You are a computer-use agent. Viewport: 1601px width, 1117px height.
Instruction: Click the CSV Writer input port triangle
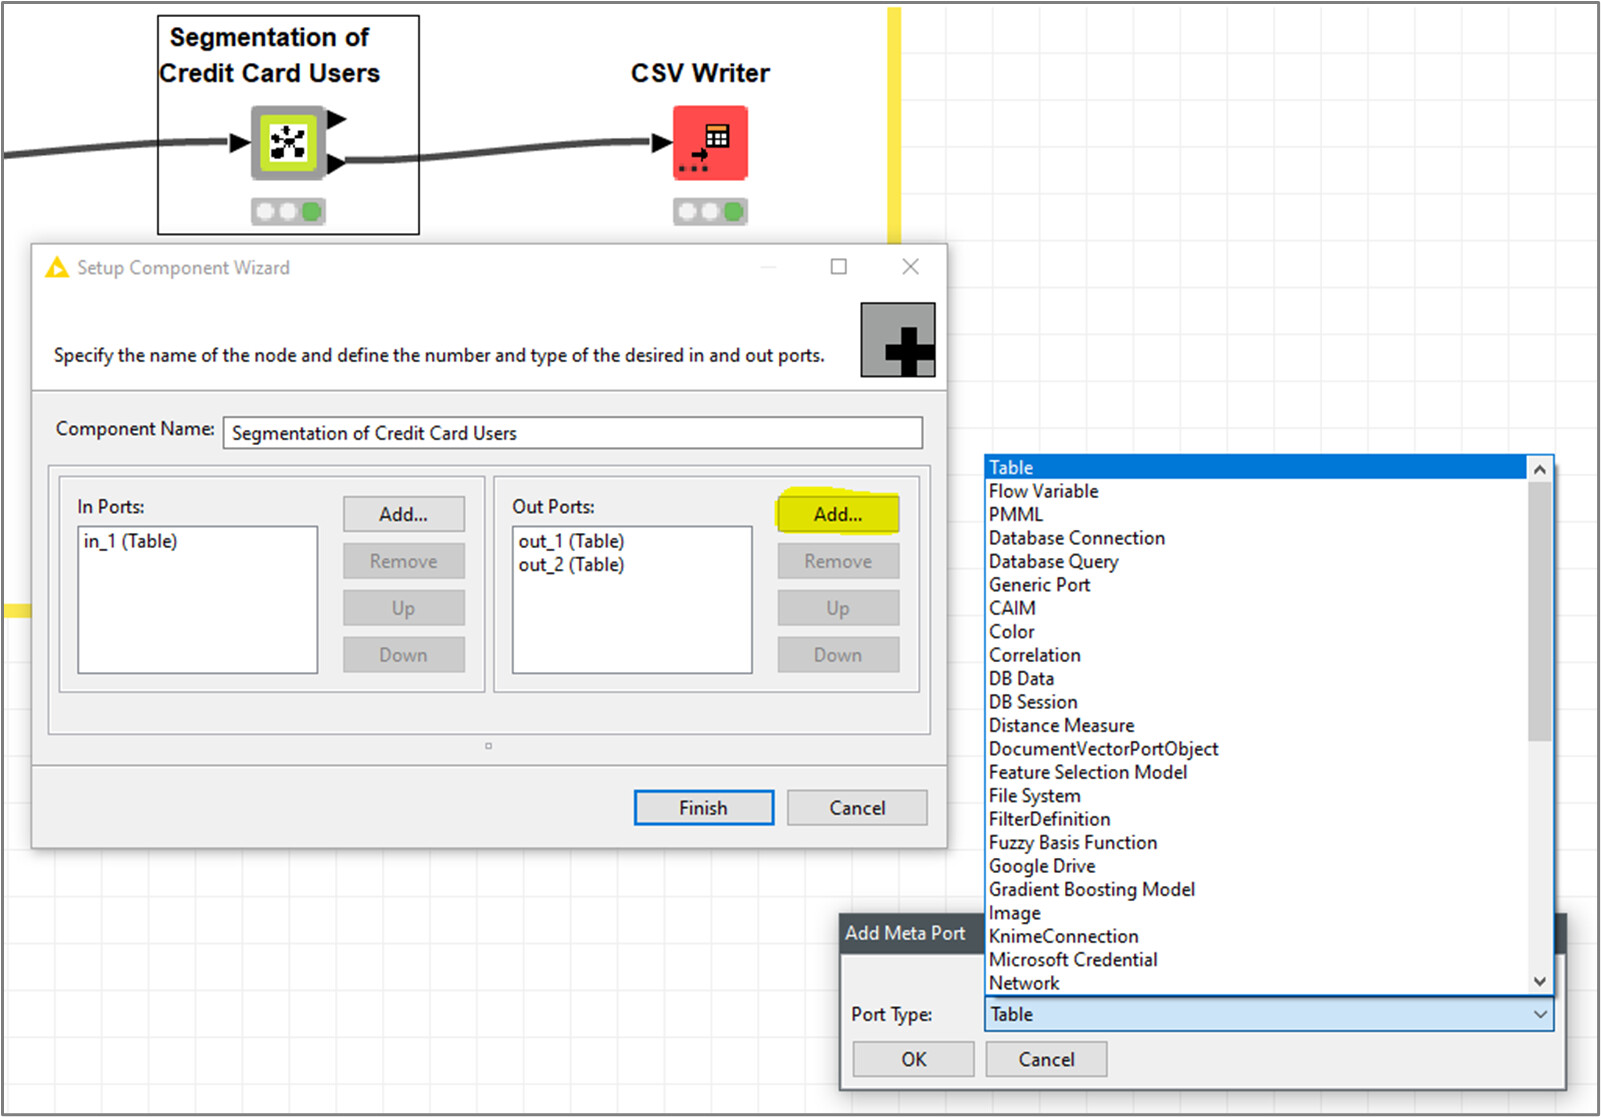point(661,143)
